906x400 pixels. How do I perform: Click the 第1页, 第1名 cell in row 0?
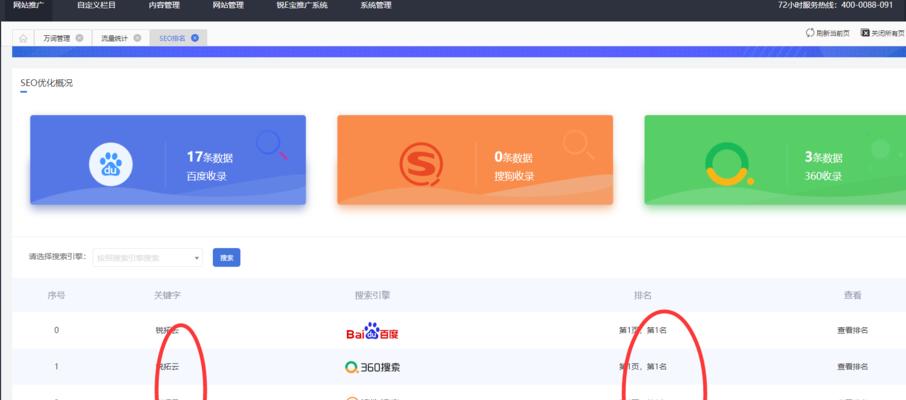(643, 331)
